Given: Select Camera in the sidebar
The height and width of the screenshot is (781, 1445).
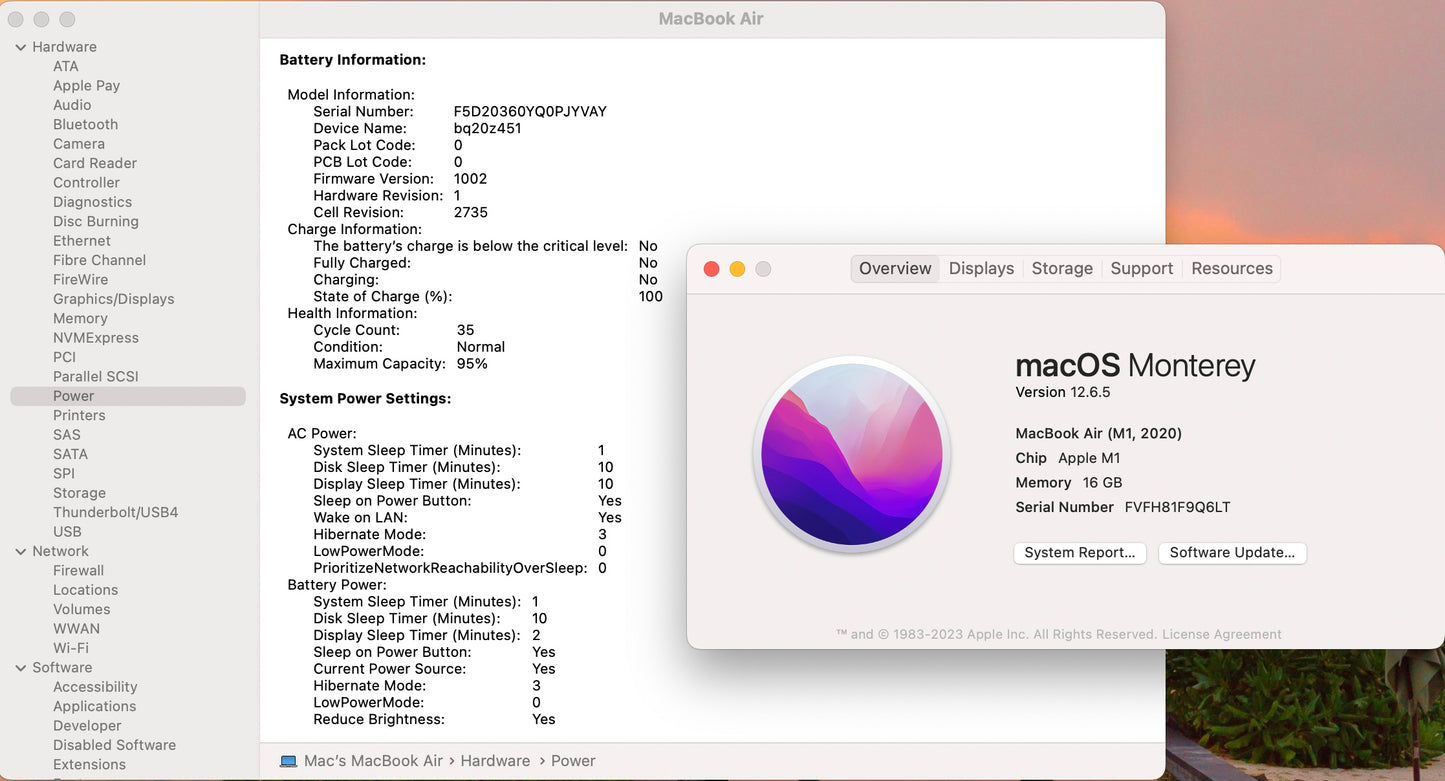Looking at the screenshot, I should point(79,144).
